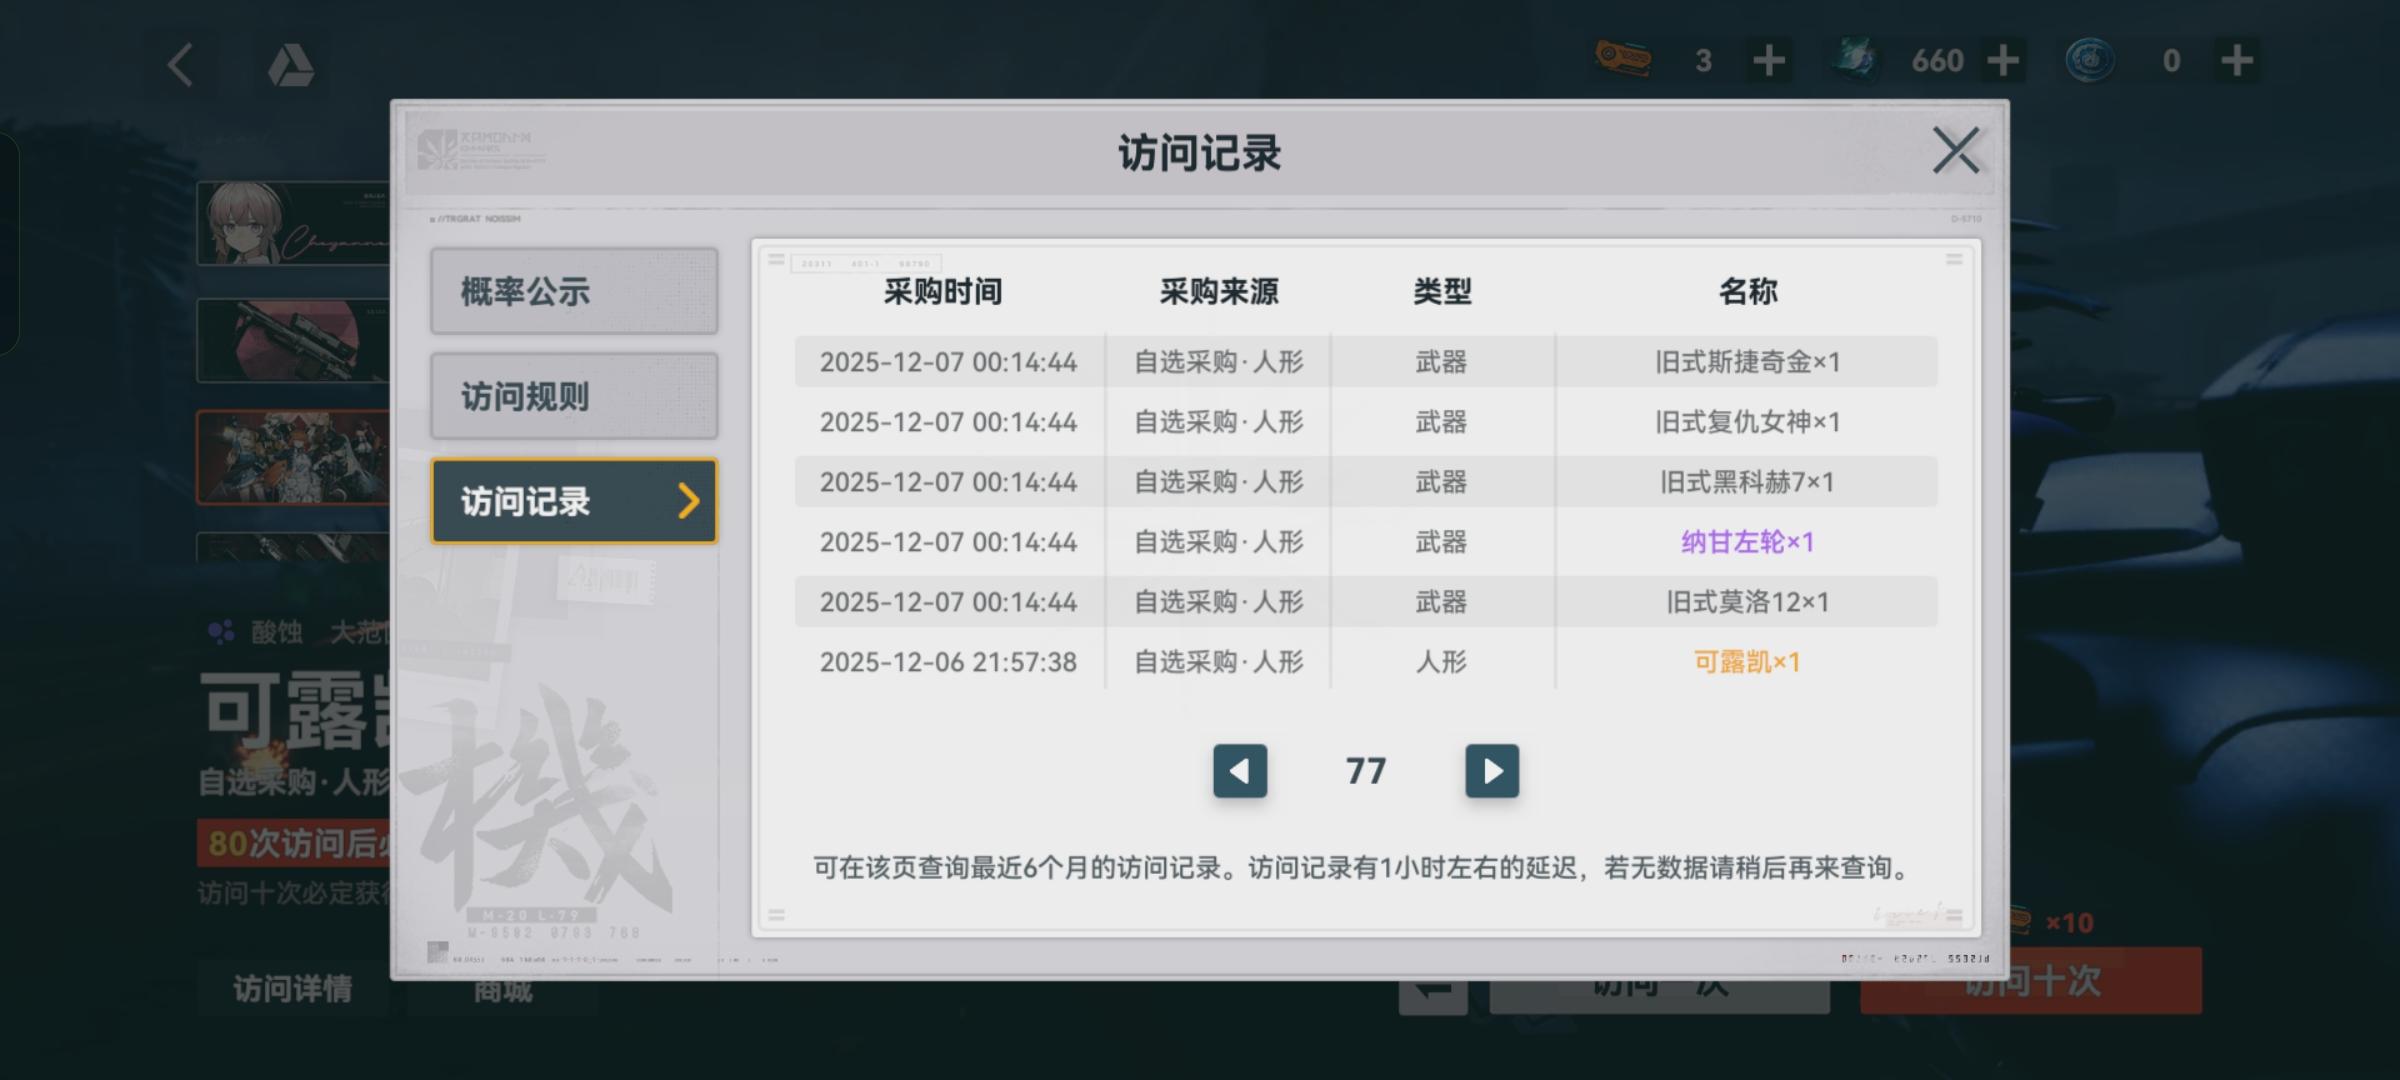Click the blue coin currency icon

point(2090,60)
